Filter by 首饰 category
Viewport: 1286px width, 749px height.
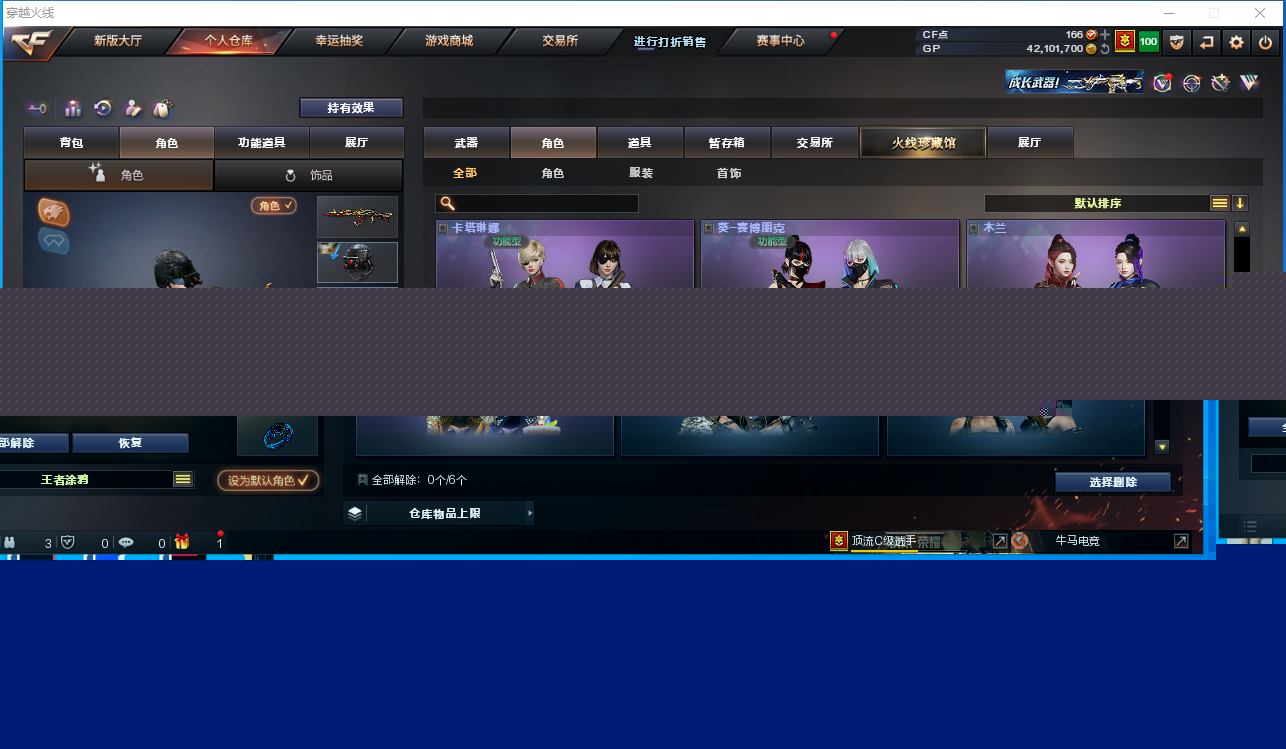(x=729, y=173)
